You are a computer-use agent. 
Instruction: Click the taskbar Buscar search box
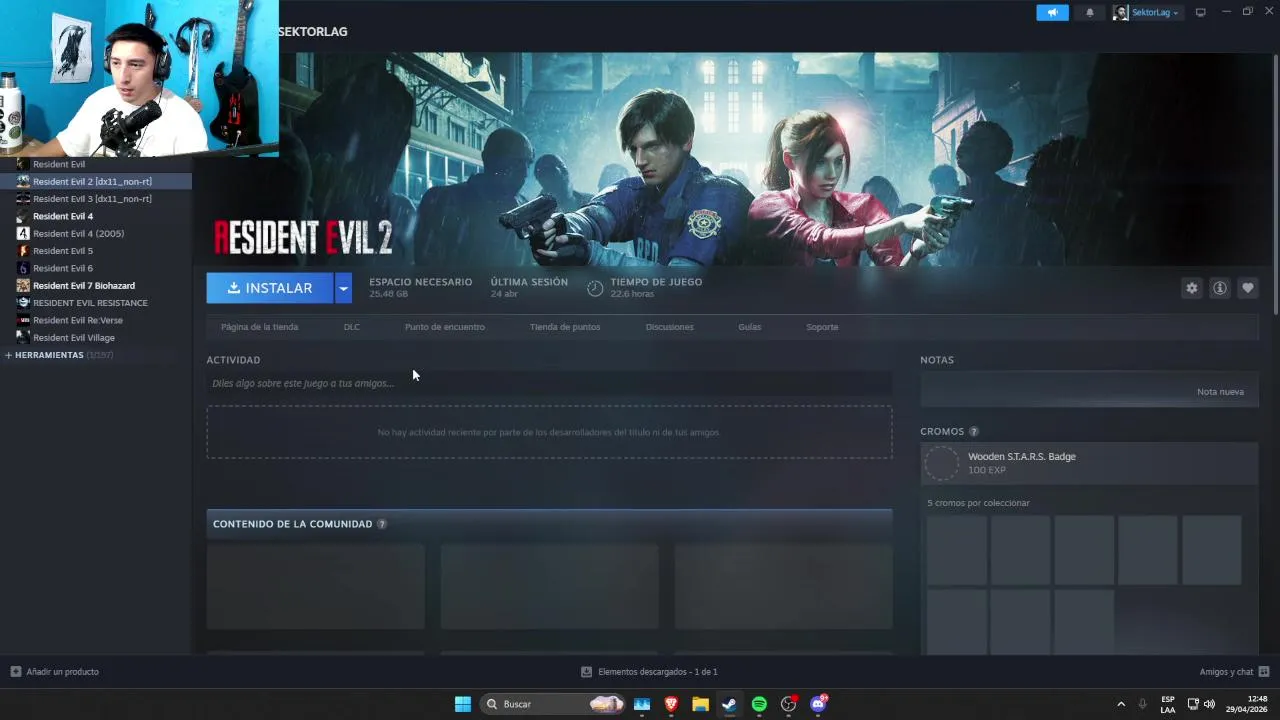click(553, 704)
